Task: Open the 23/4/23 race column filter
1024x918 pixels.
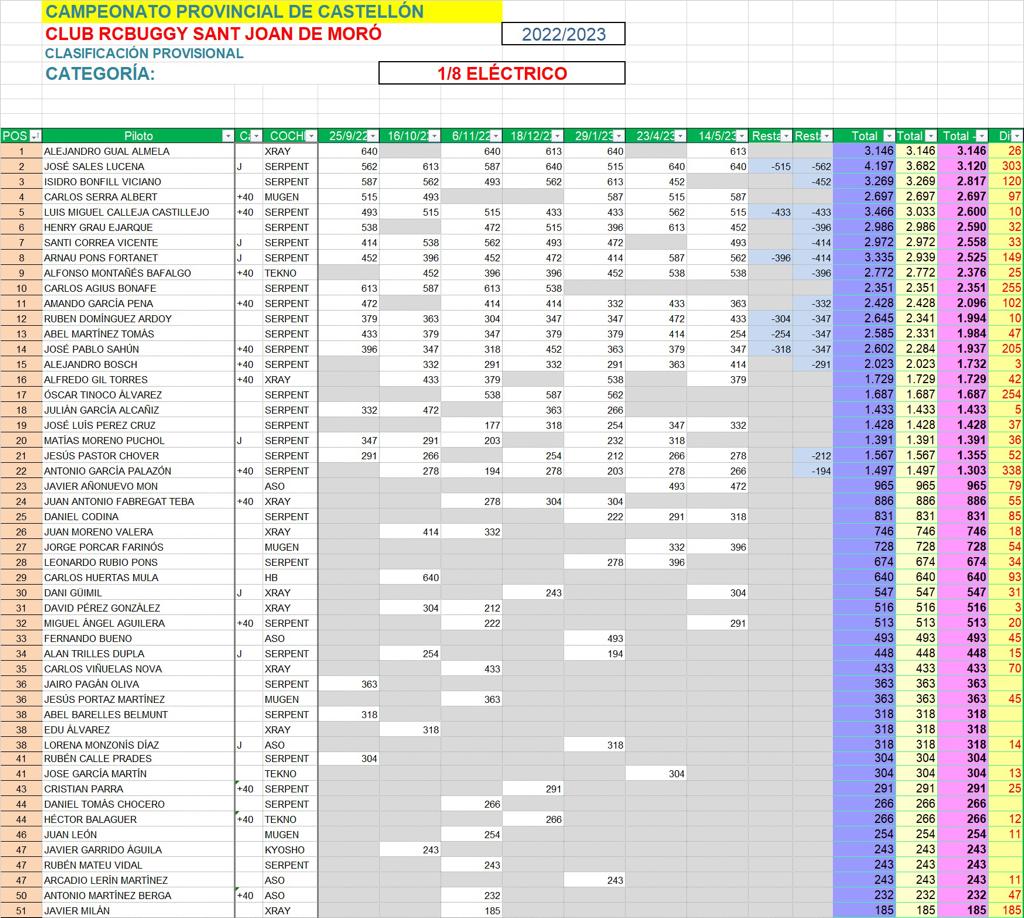Action: coord(680,136)
